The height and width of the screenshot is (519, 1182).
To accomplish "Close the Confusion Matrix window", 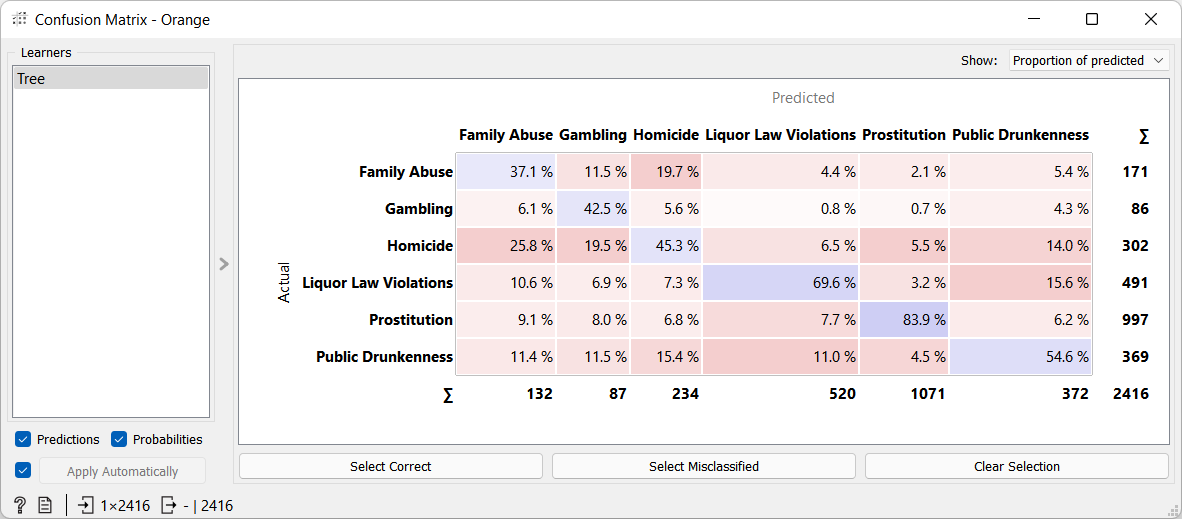I will point(1150,19).
